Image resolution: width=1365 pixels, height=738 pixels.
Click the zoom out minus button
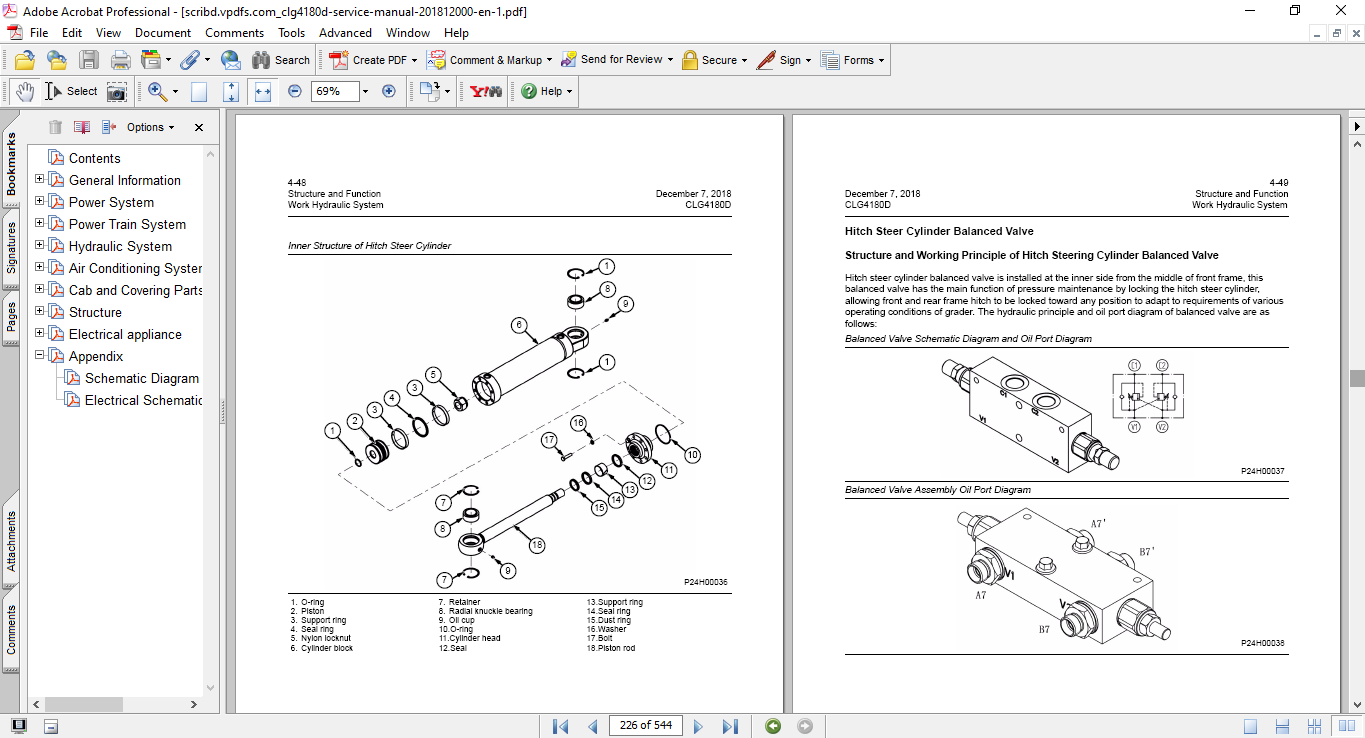[295, 91]
